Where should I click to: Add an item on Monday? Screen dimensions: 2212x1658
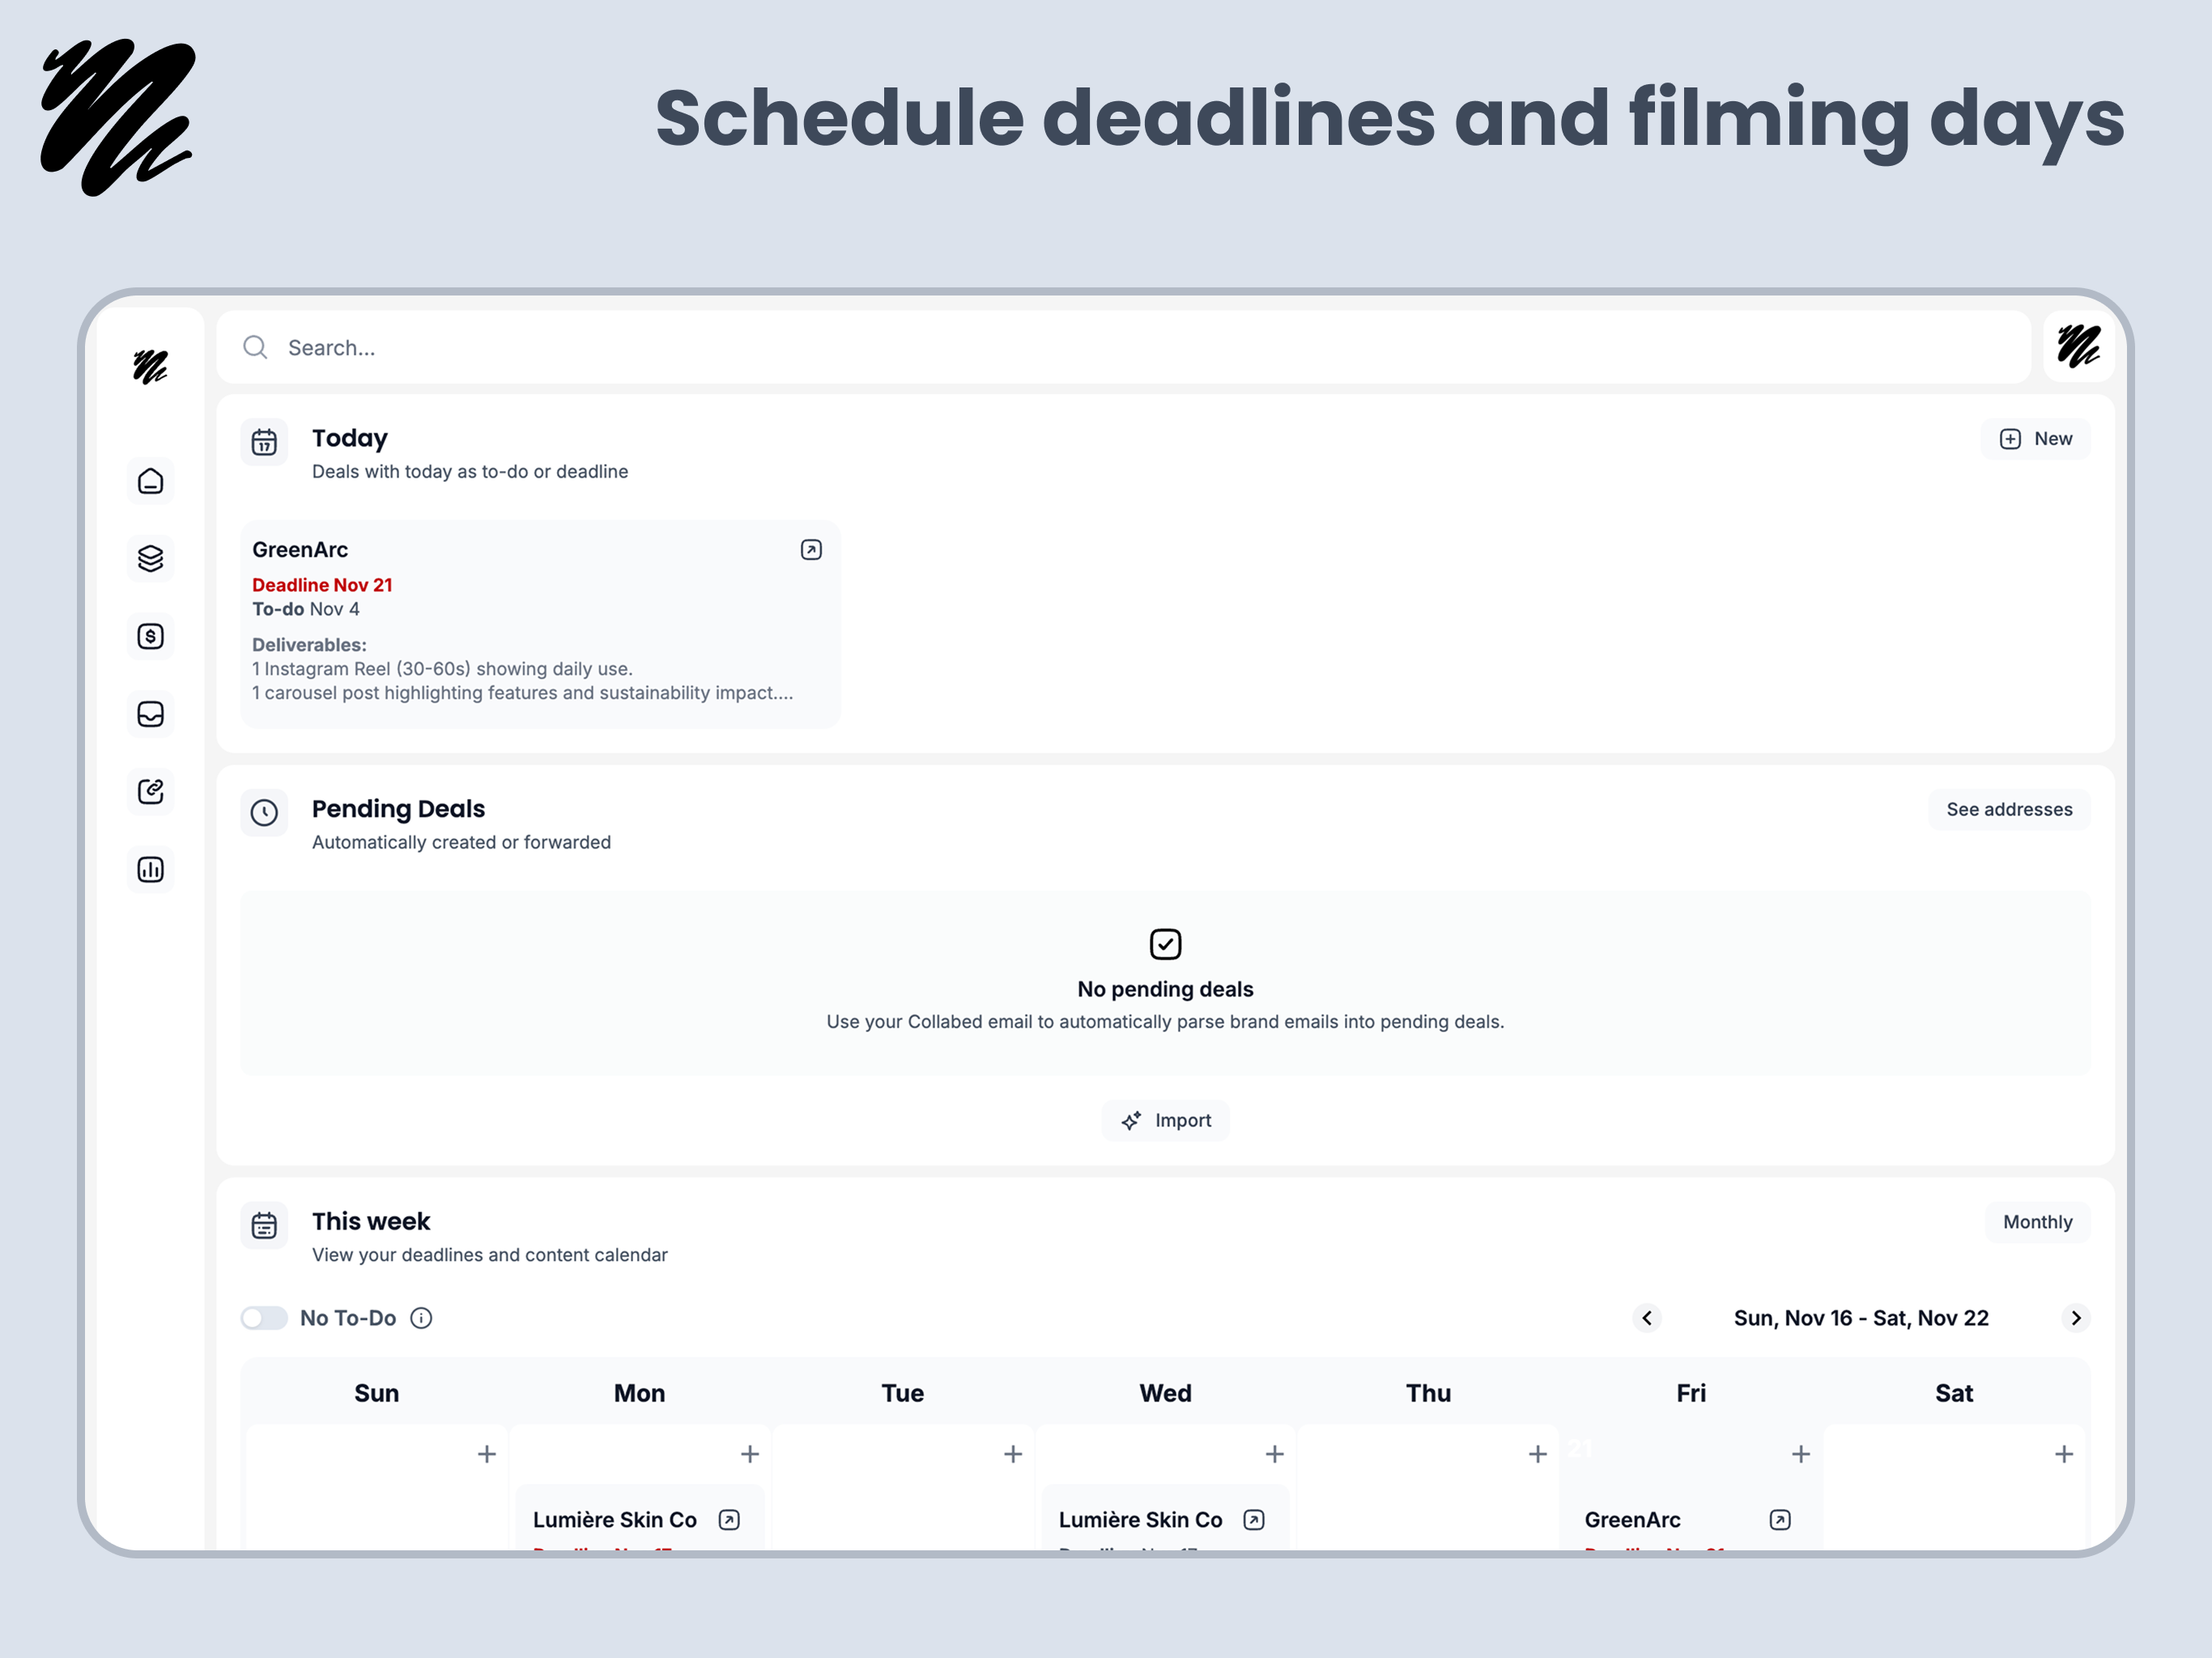pyautogui.click(x=750, y=1454)
